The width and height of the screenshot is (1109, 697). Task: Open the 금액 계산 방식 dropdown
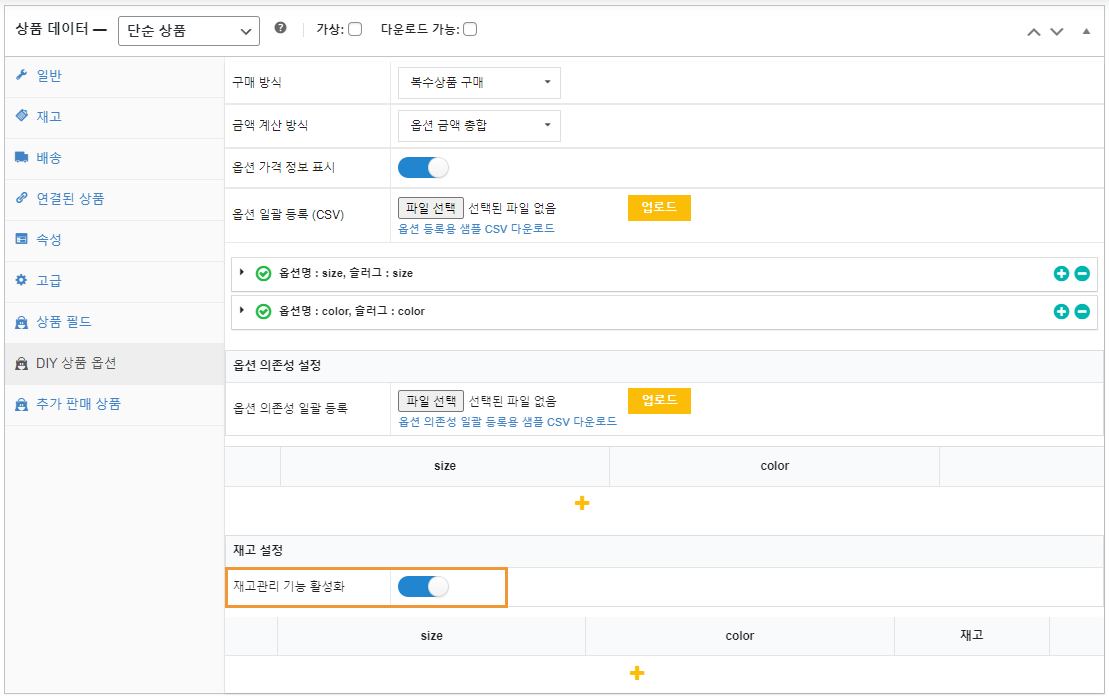coord(479,125)
